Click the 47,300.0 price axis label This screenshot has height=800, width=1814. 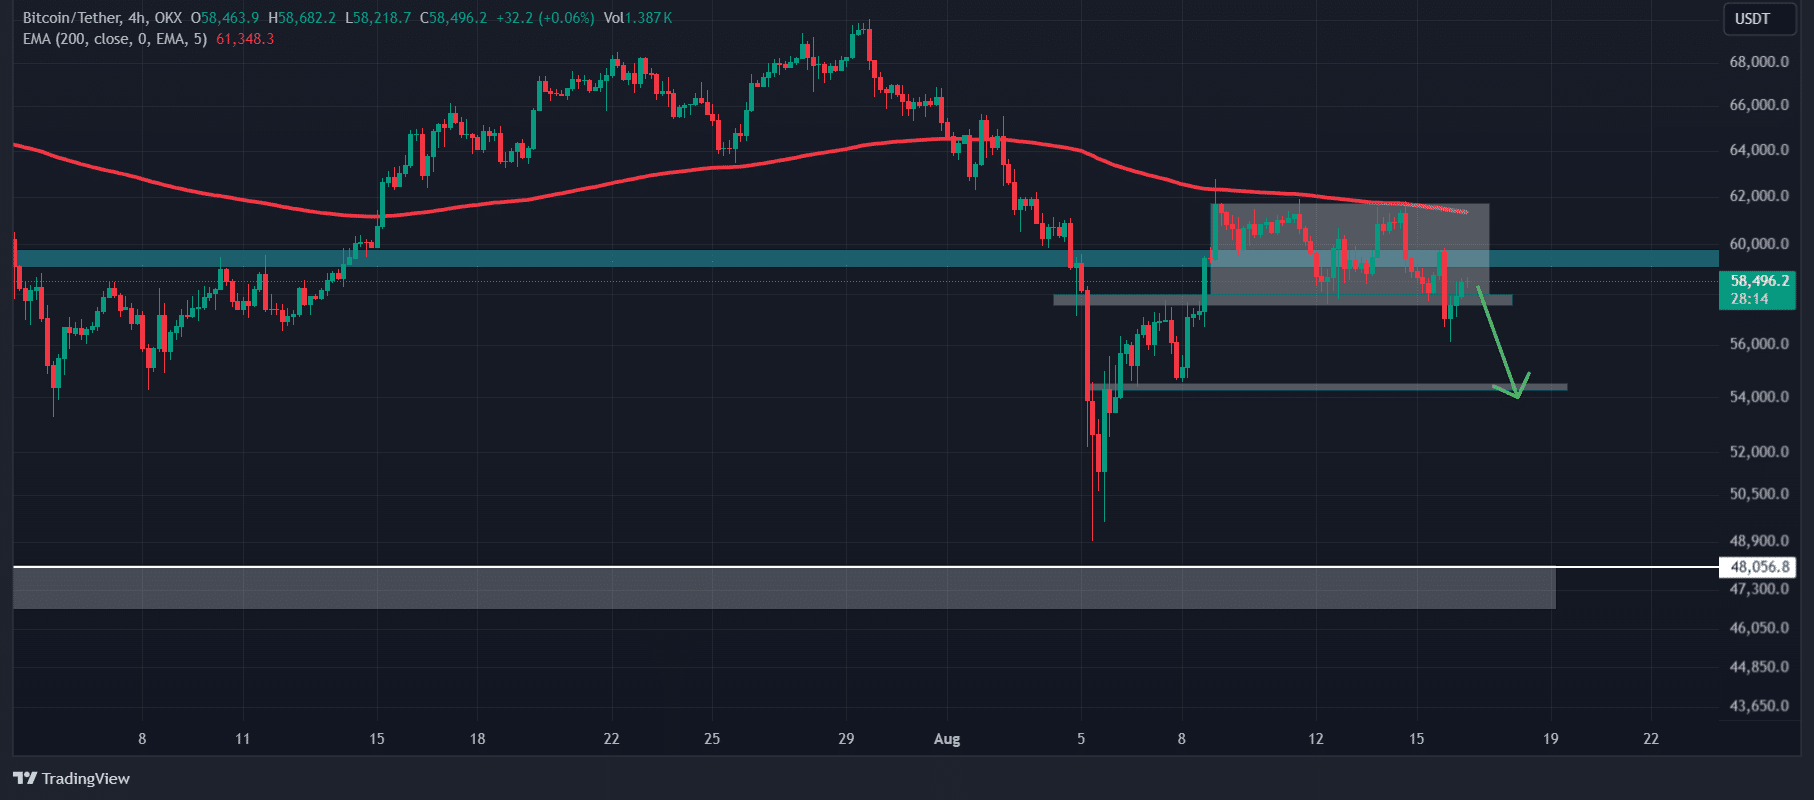[x=1759, y=589]
